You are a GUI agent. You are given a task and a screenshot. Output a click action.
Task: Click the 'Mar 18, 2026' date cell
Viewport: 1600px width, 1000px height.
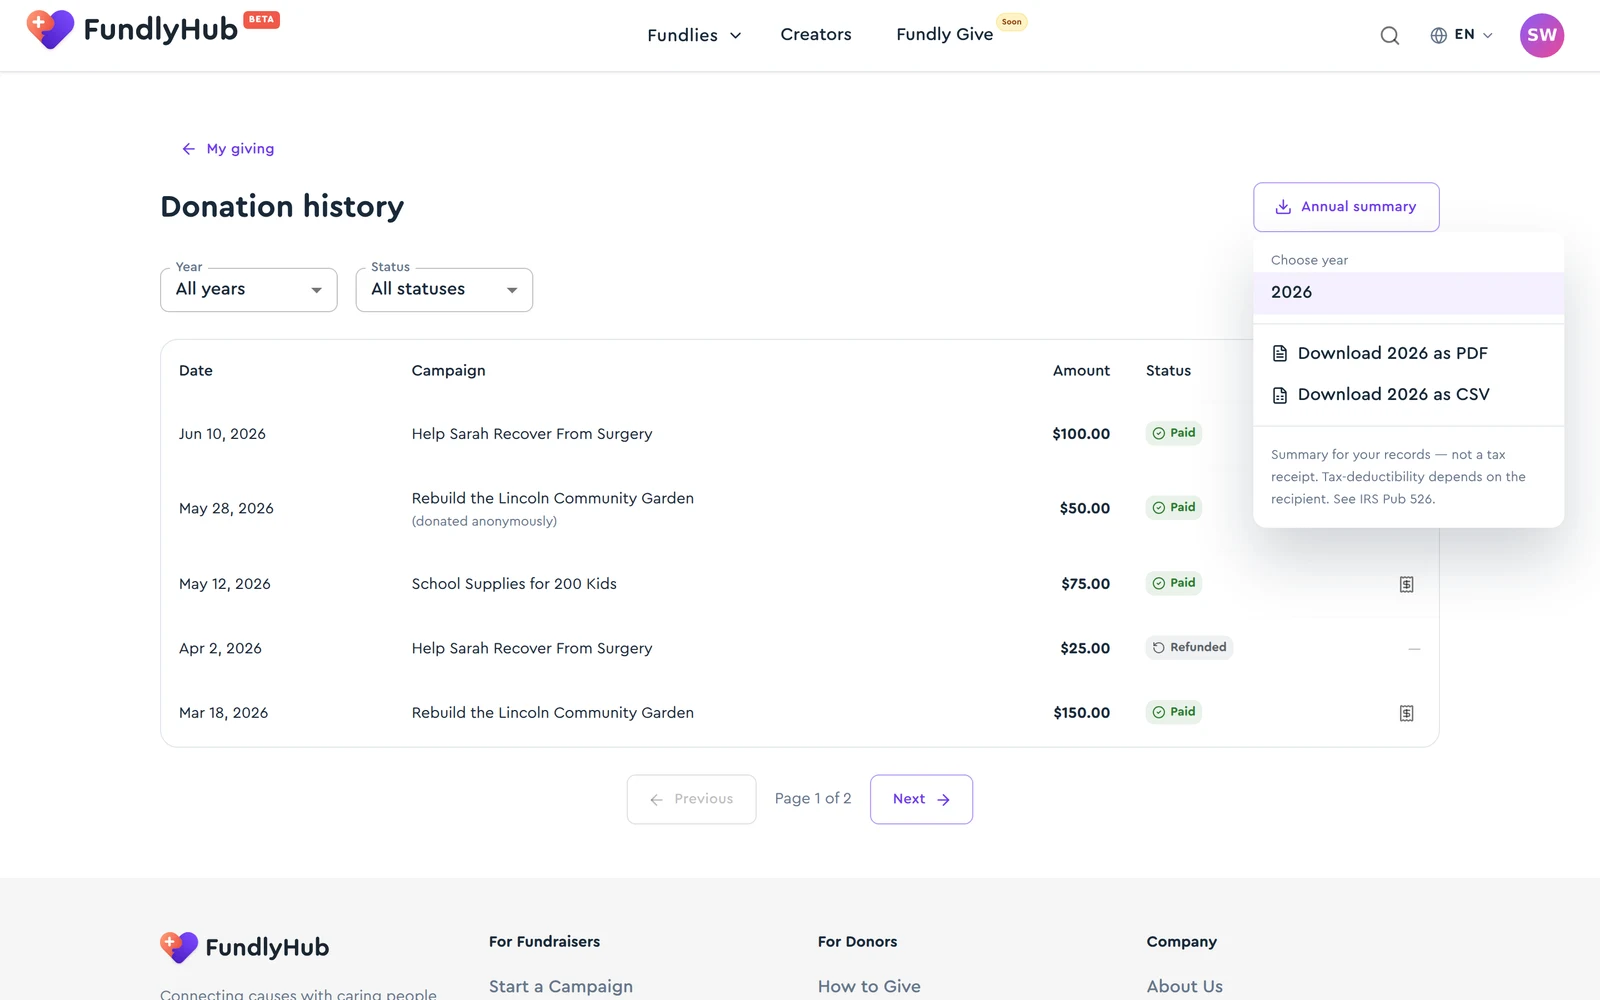point(223,713)
